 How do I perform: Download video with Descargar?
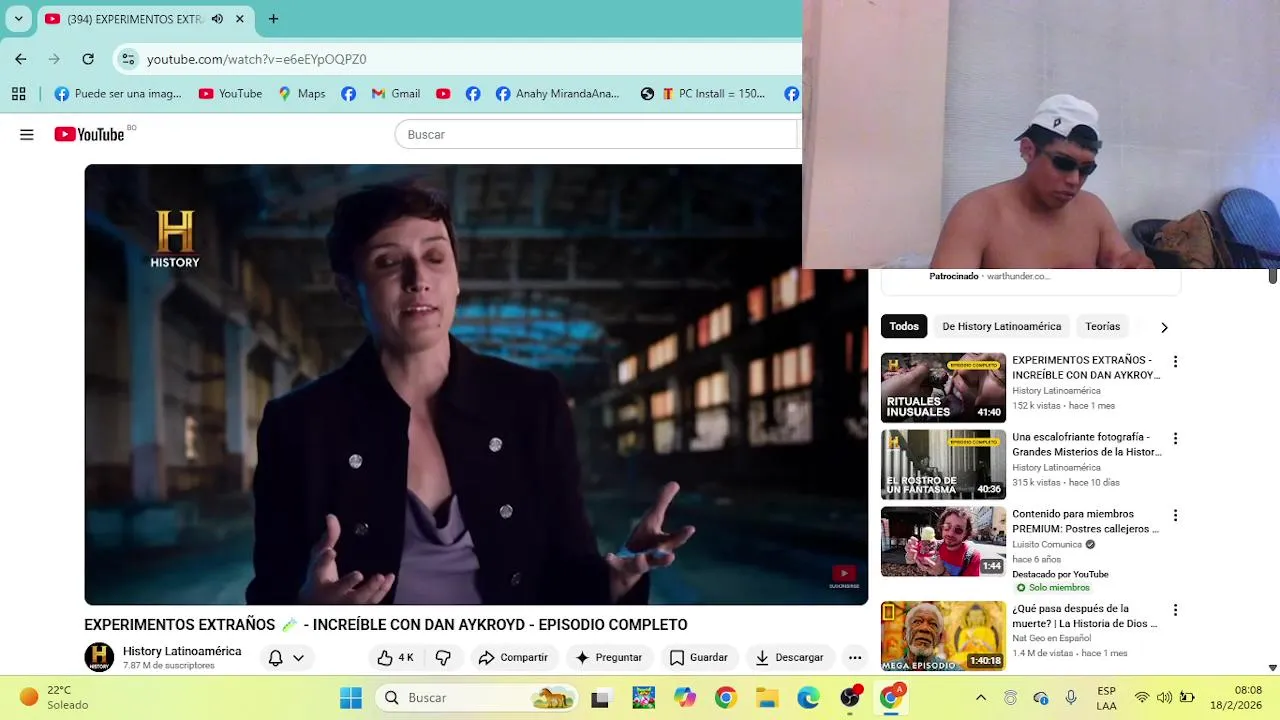pyautogui.click(x=789, y=657)
